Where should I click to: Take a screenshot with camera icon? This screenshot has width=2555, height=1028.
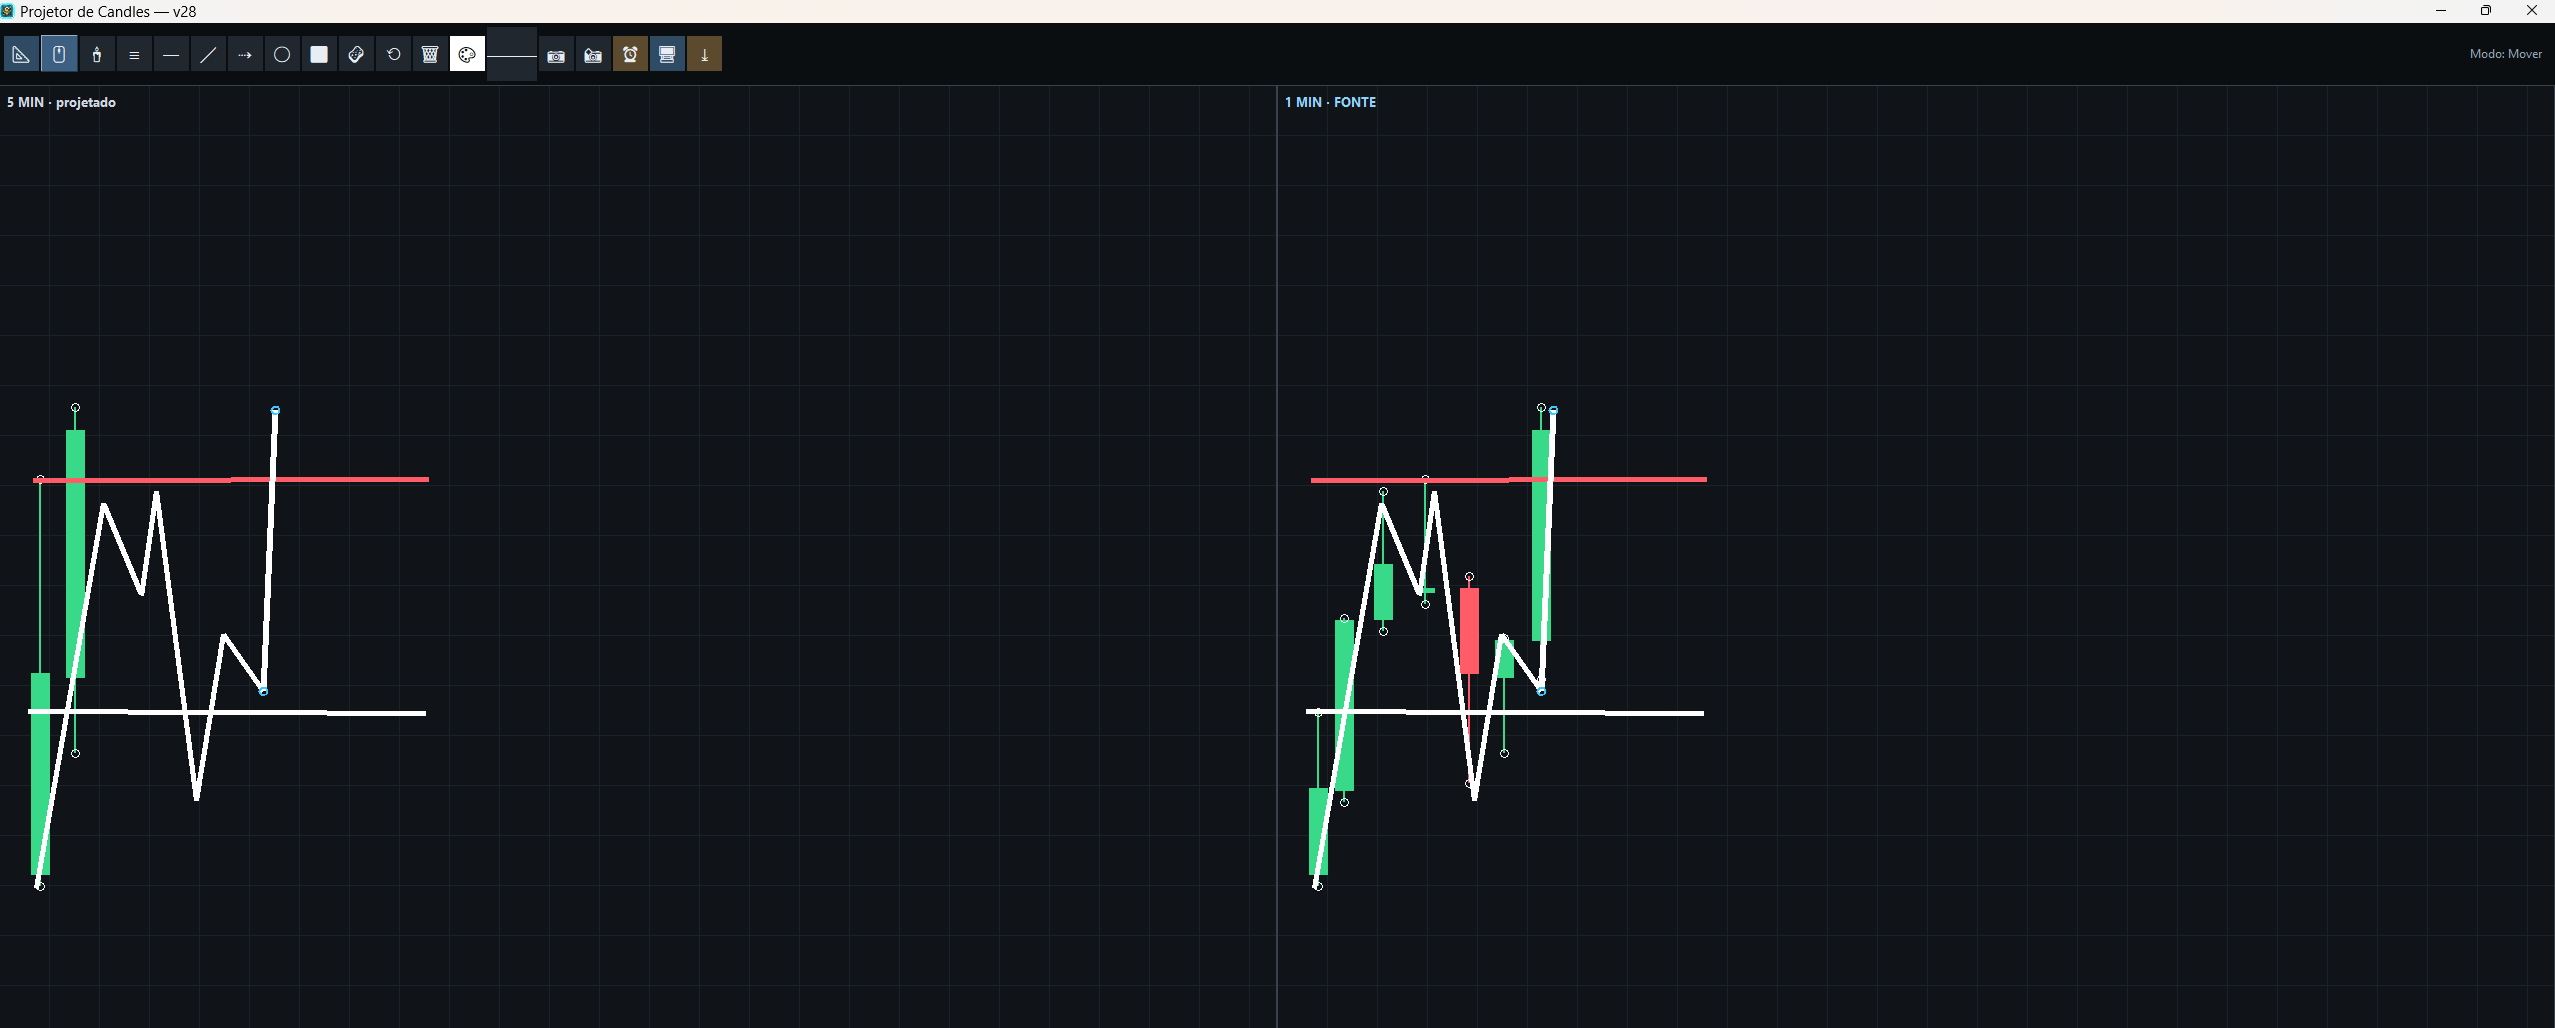point(556,55)
